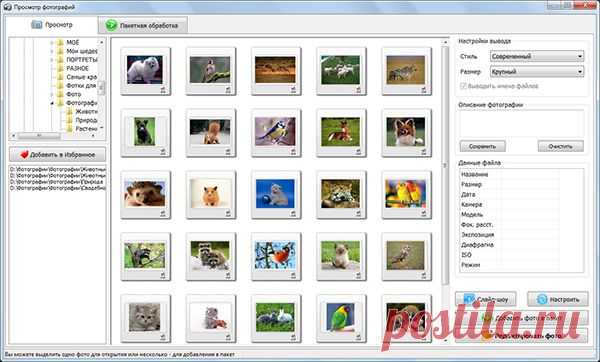
Task: Select the blue tit bird thumbnail
Action: tap(275, 132)
